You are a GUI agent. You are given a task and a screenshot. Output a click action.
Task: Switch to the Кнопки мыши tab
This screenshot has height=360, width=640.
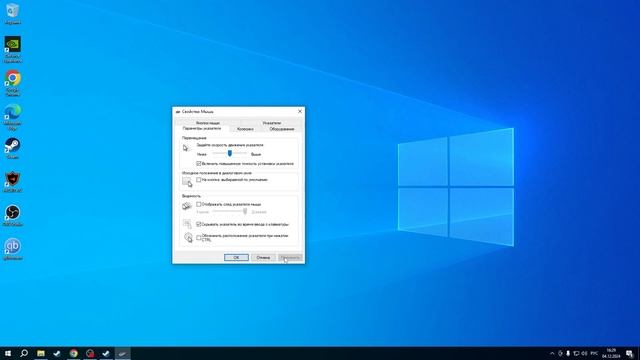(x=207, y=123)
